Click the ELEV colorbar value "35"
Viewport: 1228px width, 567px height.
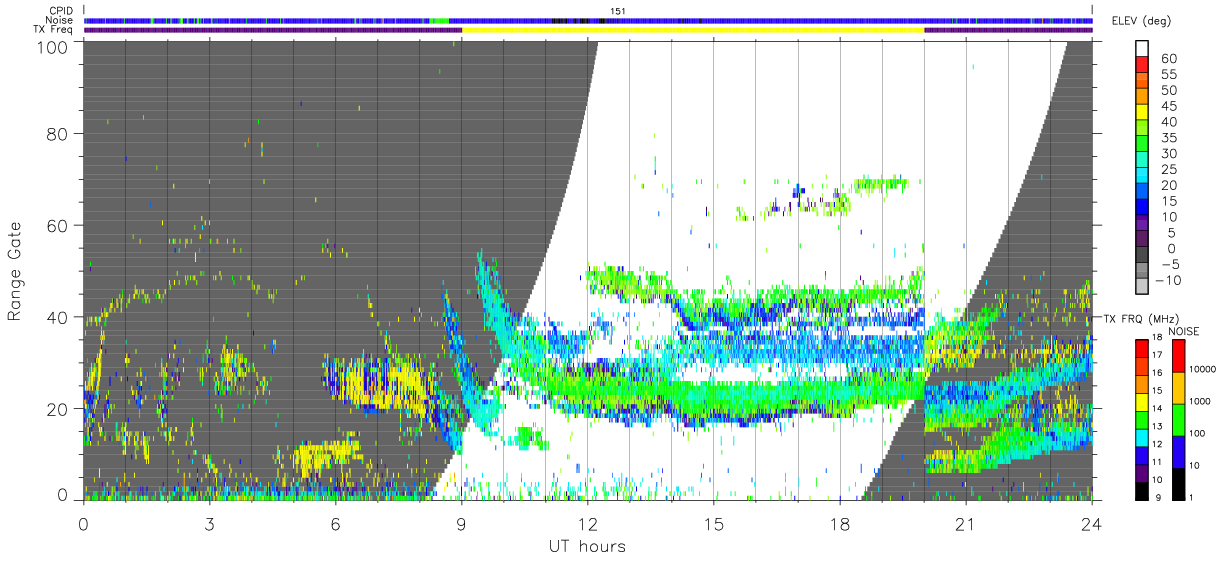1168,138
